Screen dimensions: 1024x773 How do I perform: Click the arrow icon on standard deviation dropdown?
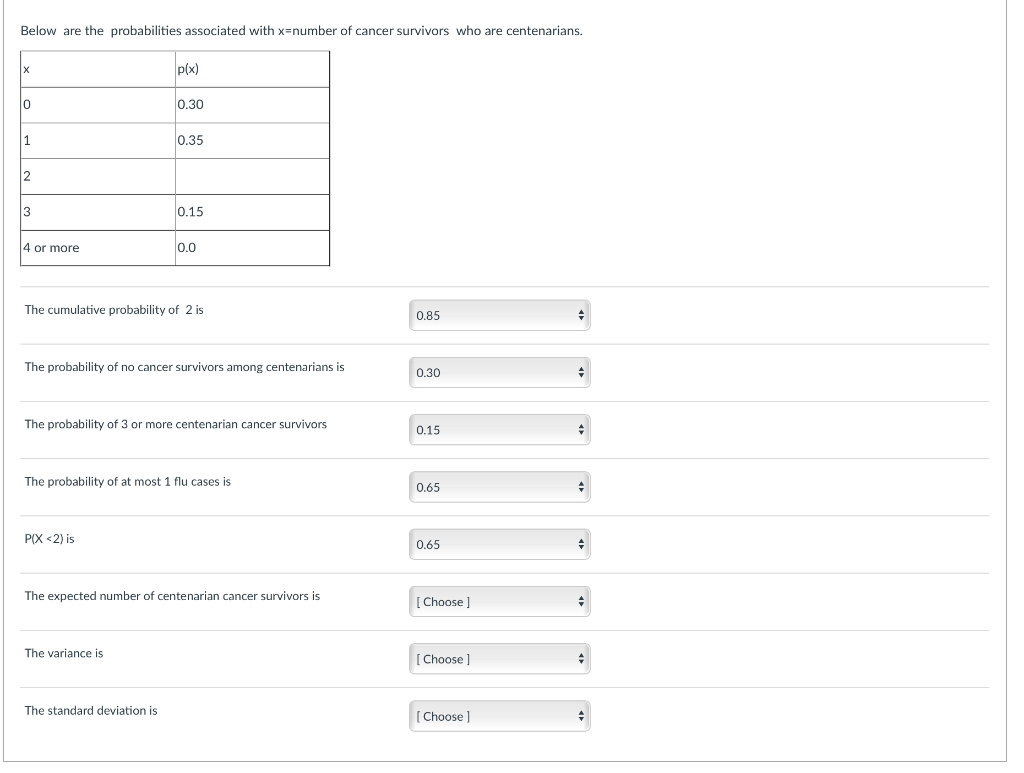[x=581, y=716]
